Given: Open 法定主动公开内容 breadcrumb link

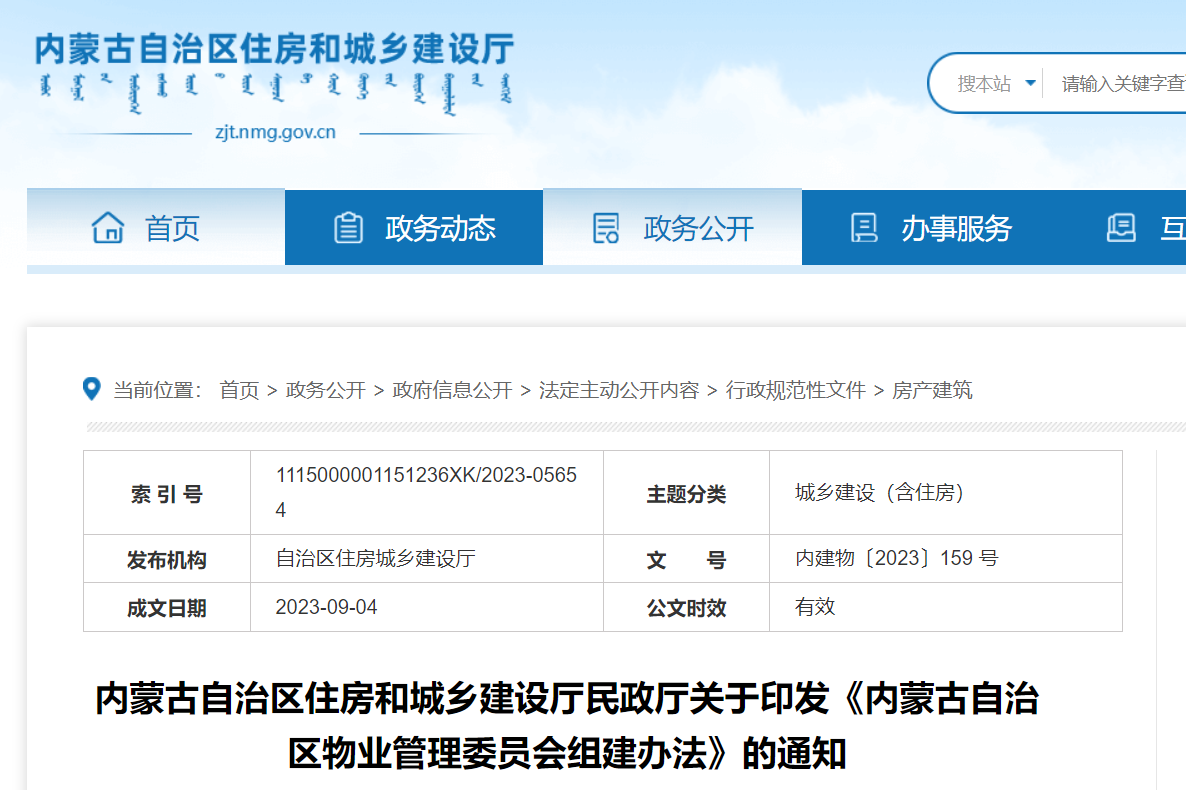Looking at the screenshot, I should (619, 390).
